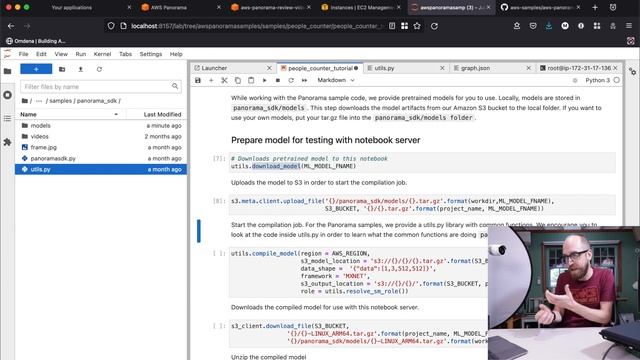Image resolution: width=640 pixels, height=360 pixels.
Task: Cut selected cells with scissors icon
Action: click(x=224, y=80)
